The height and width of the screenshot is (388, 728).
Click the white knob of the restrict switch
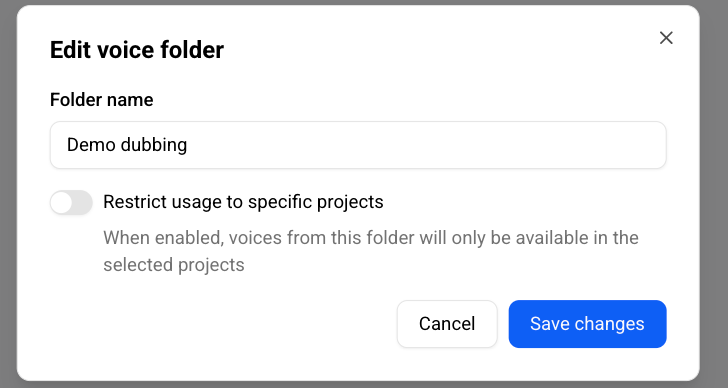(x=62, y=202)
